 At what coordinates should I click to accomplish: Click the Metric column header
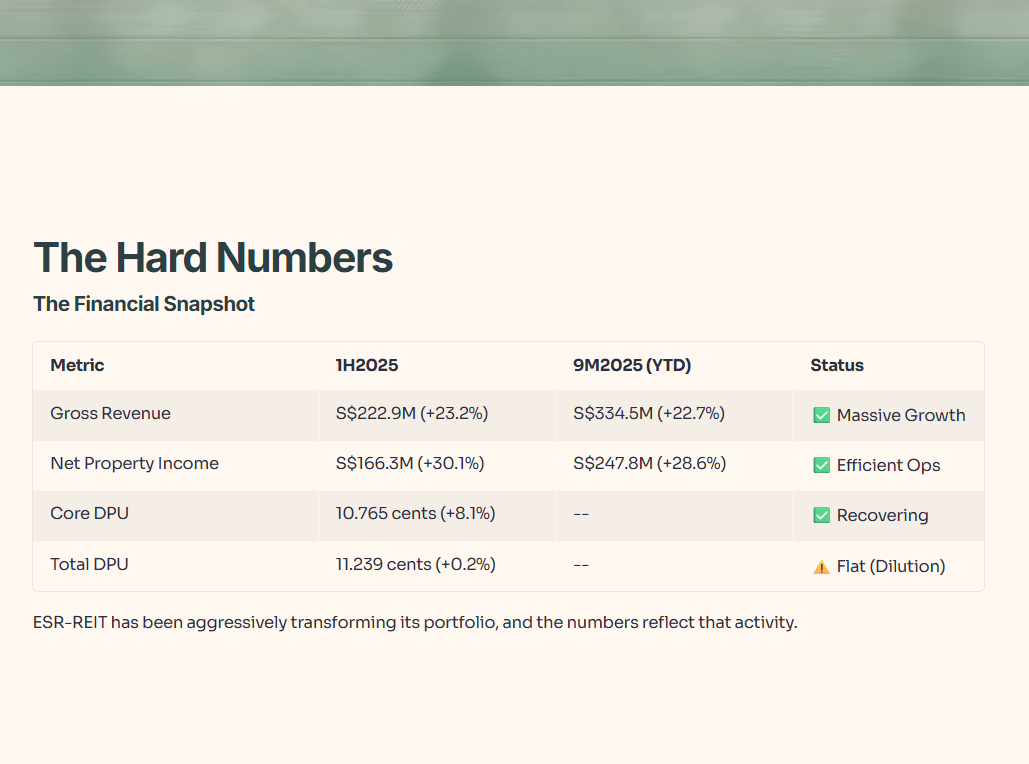coord(77,365)
